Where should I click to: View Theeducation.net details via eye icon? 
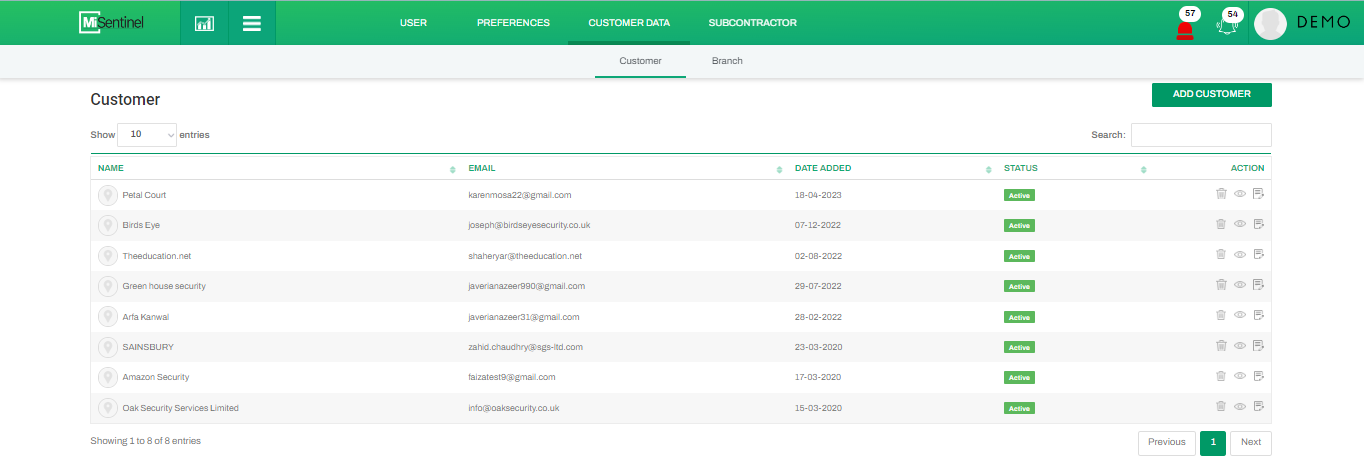(x=1240, y=255)
